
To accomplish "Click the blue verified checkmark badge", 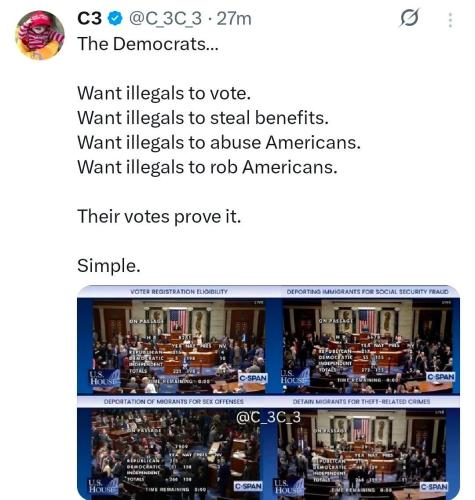I will click(115, 19).
